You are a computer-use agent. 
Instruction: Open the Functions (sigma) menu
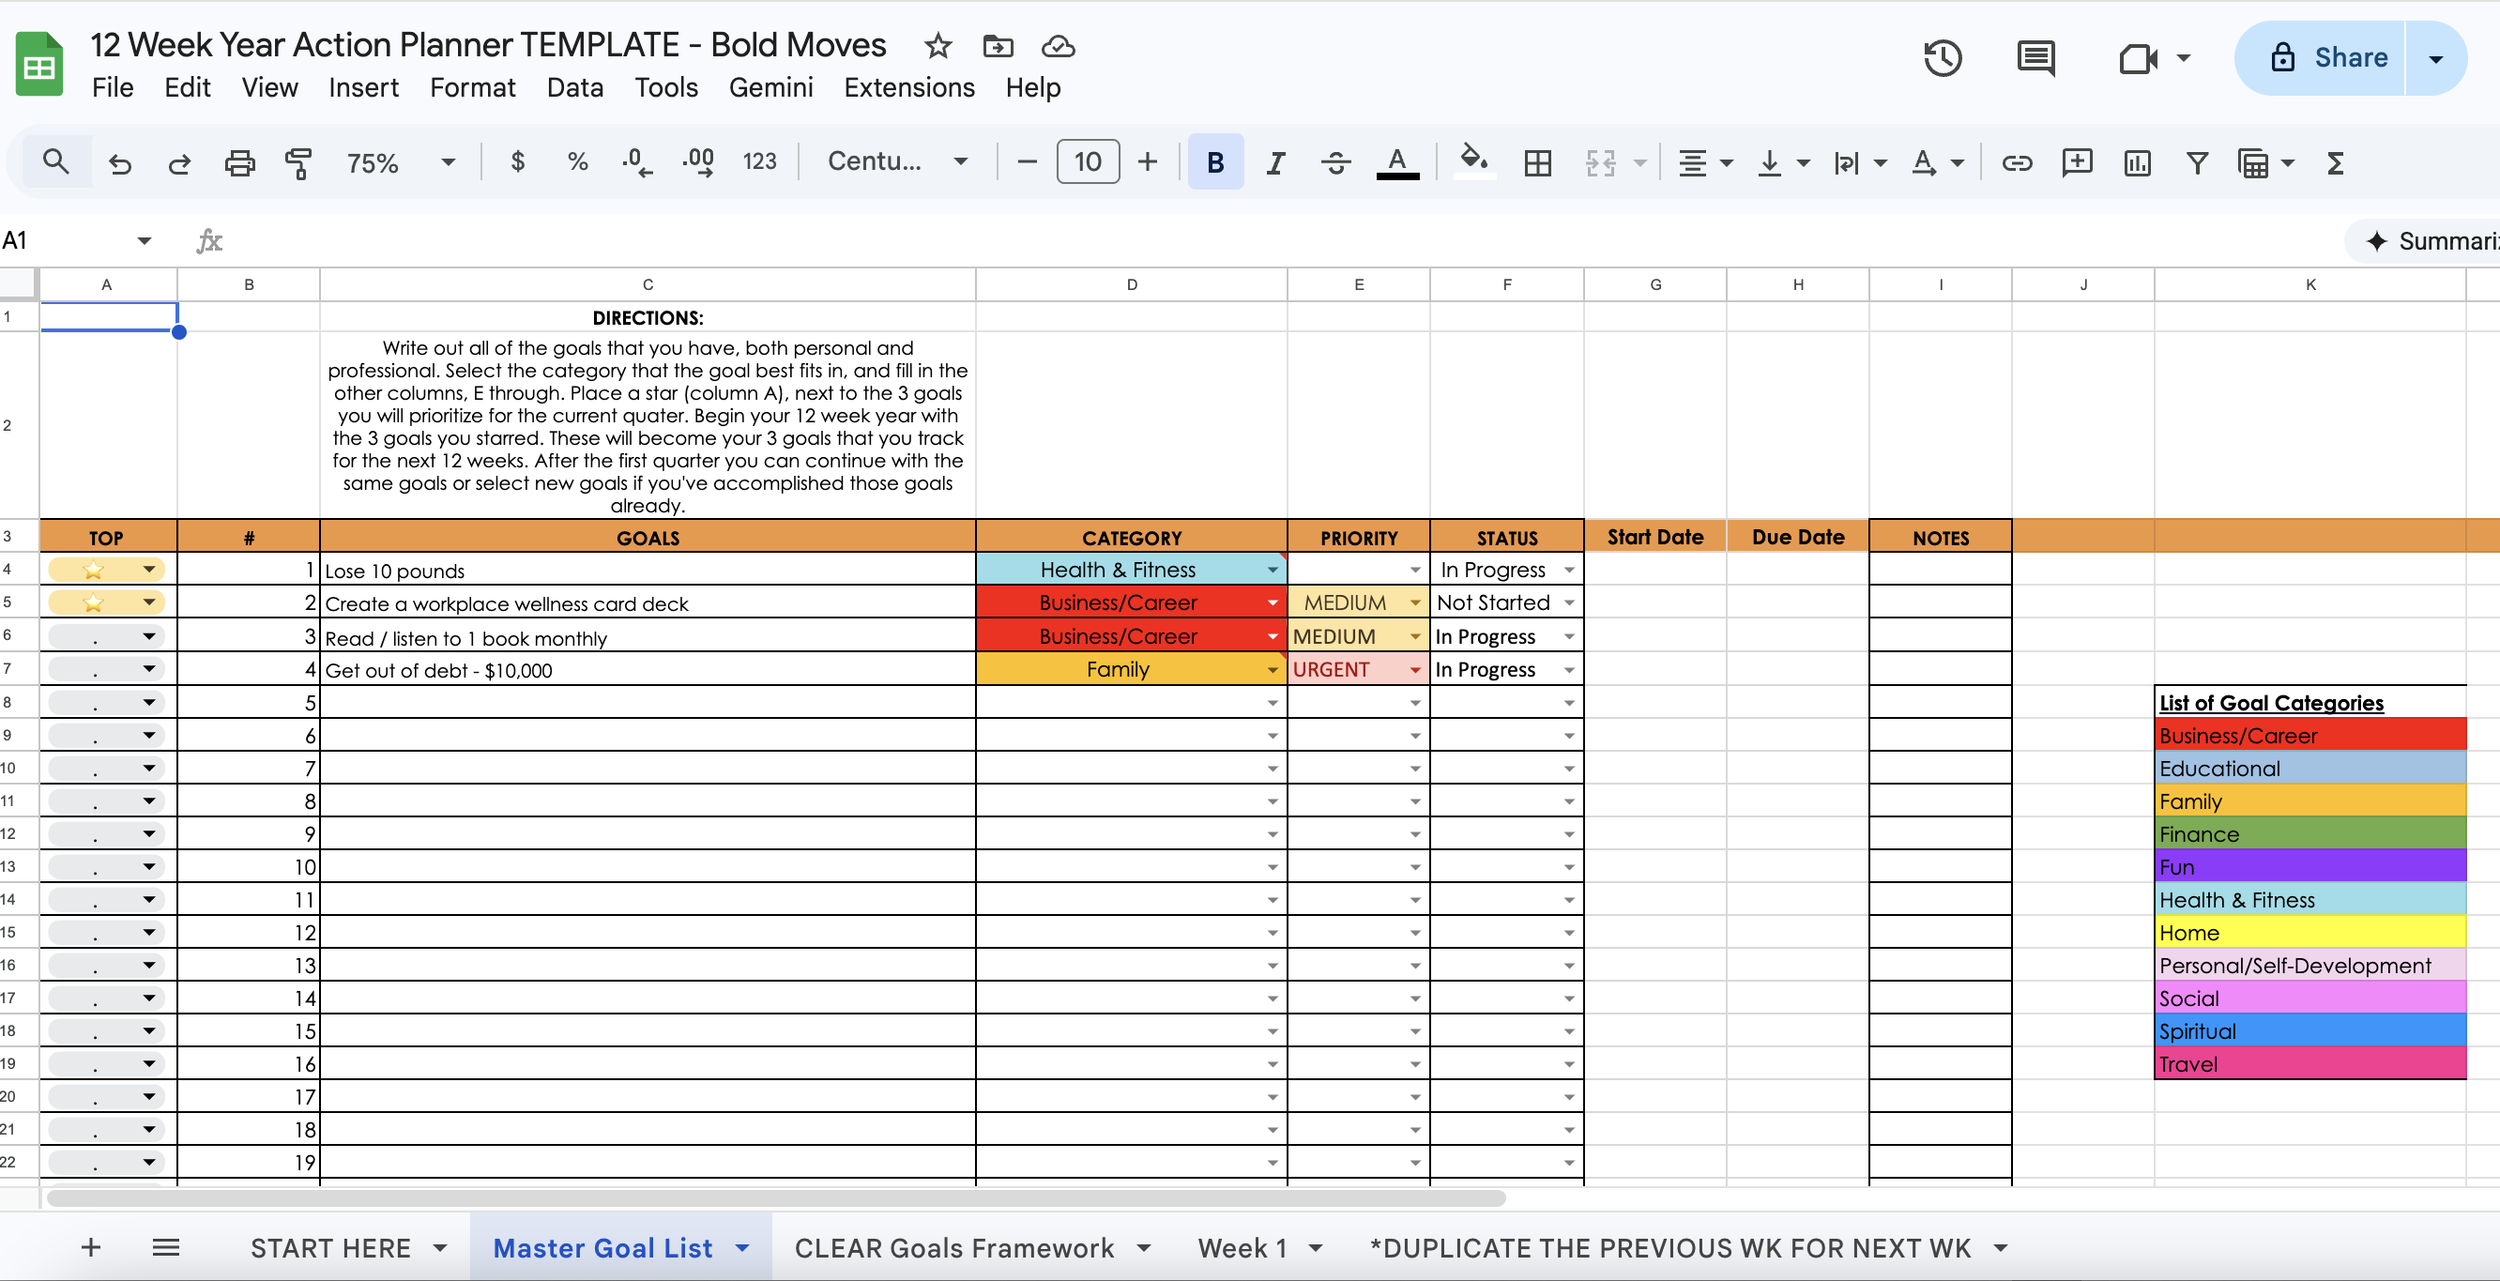click(x=2334, y=161)
